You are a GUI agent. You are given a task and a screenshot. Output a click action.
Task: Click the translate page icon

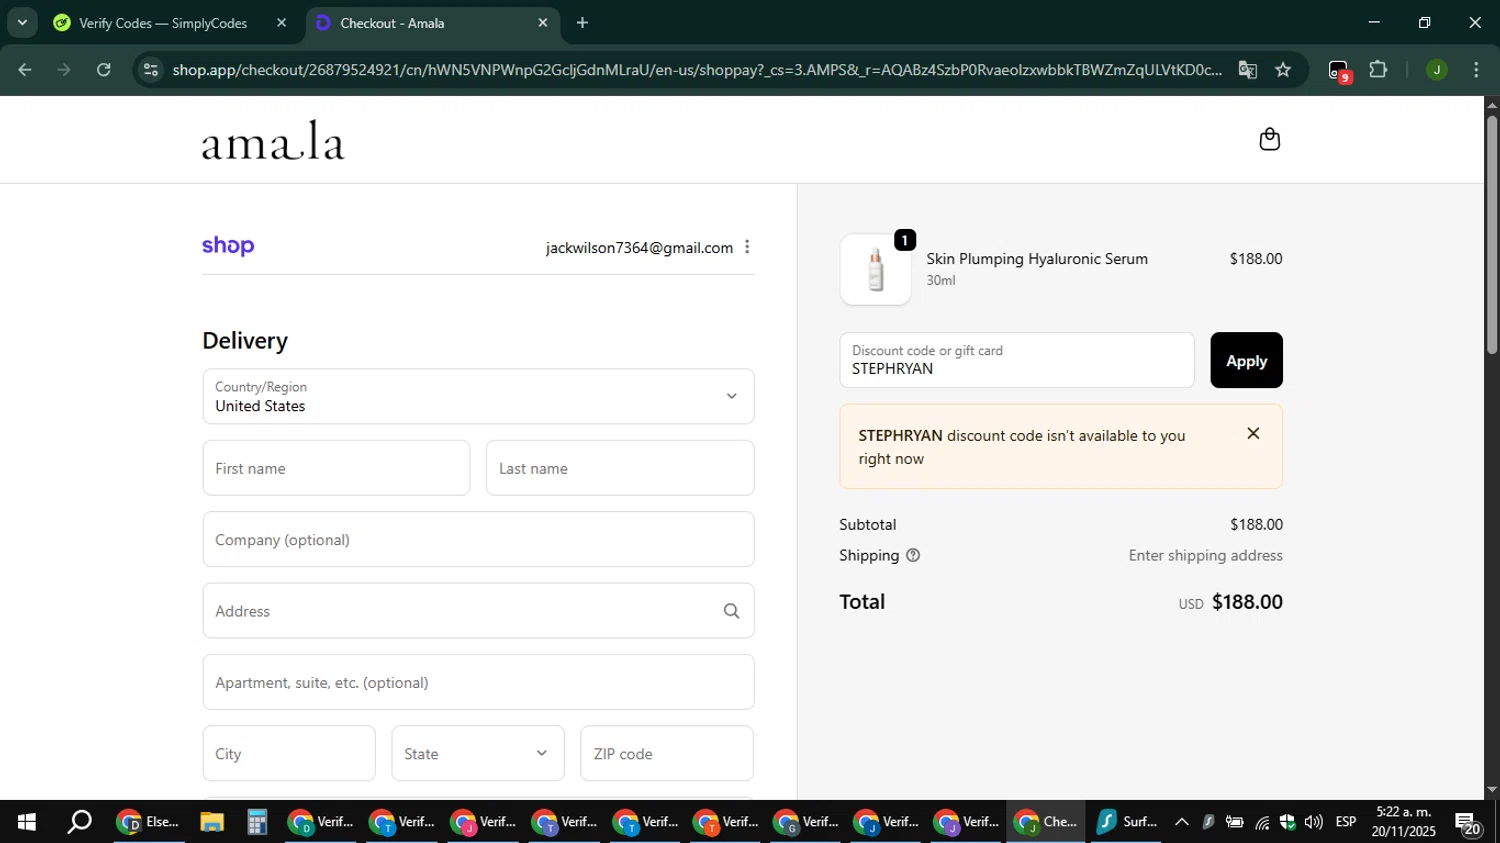1247,70
